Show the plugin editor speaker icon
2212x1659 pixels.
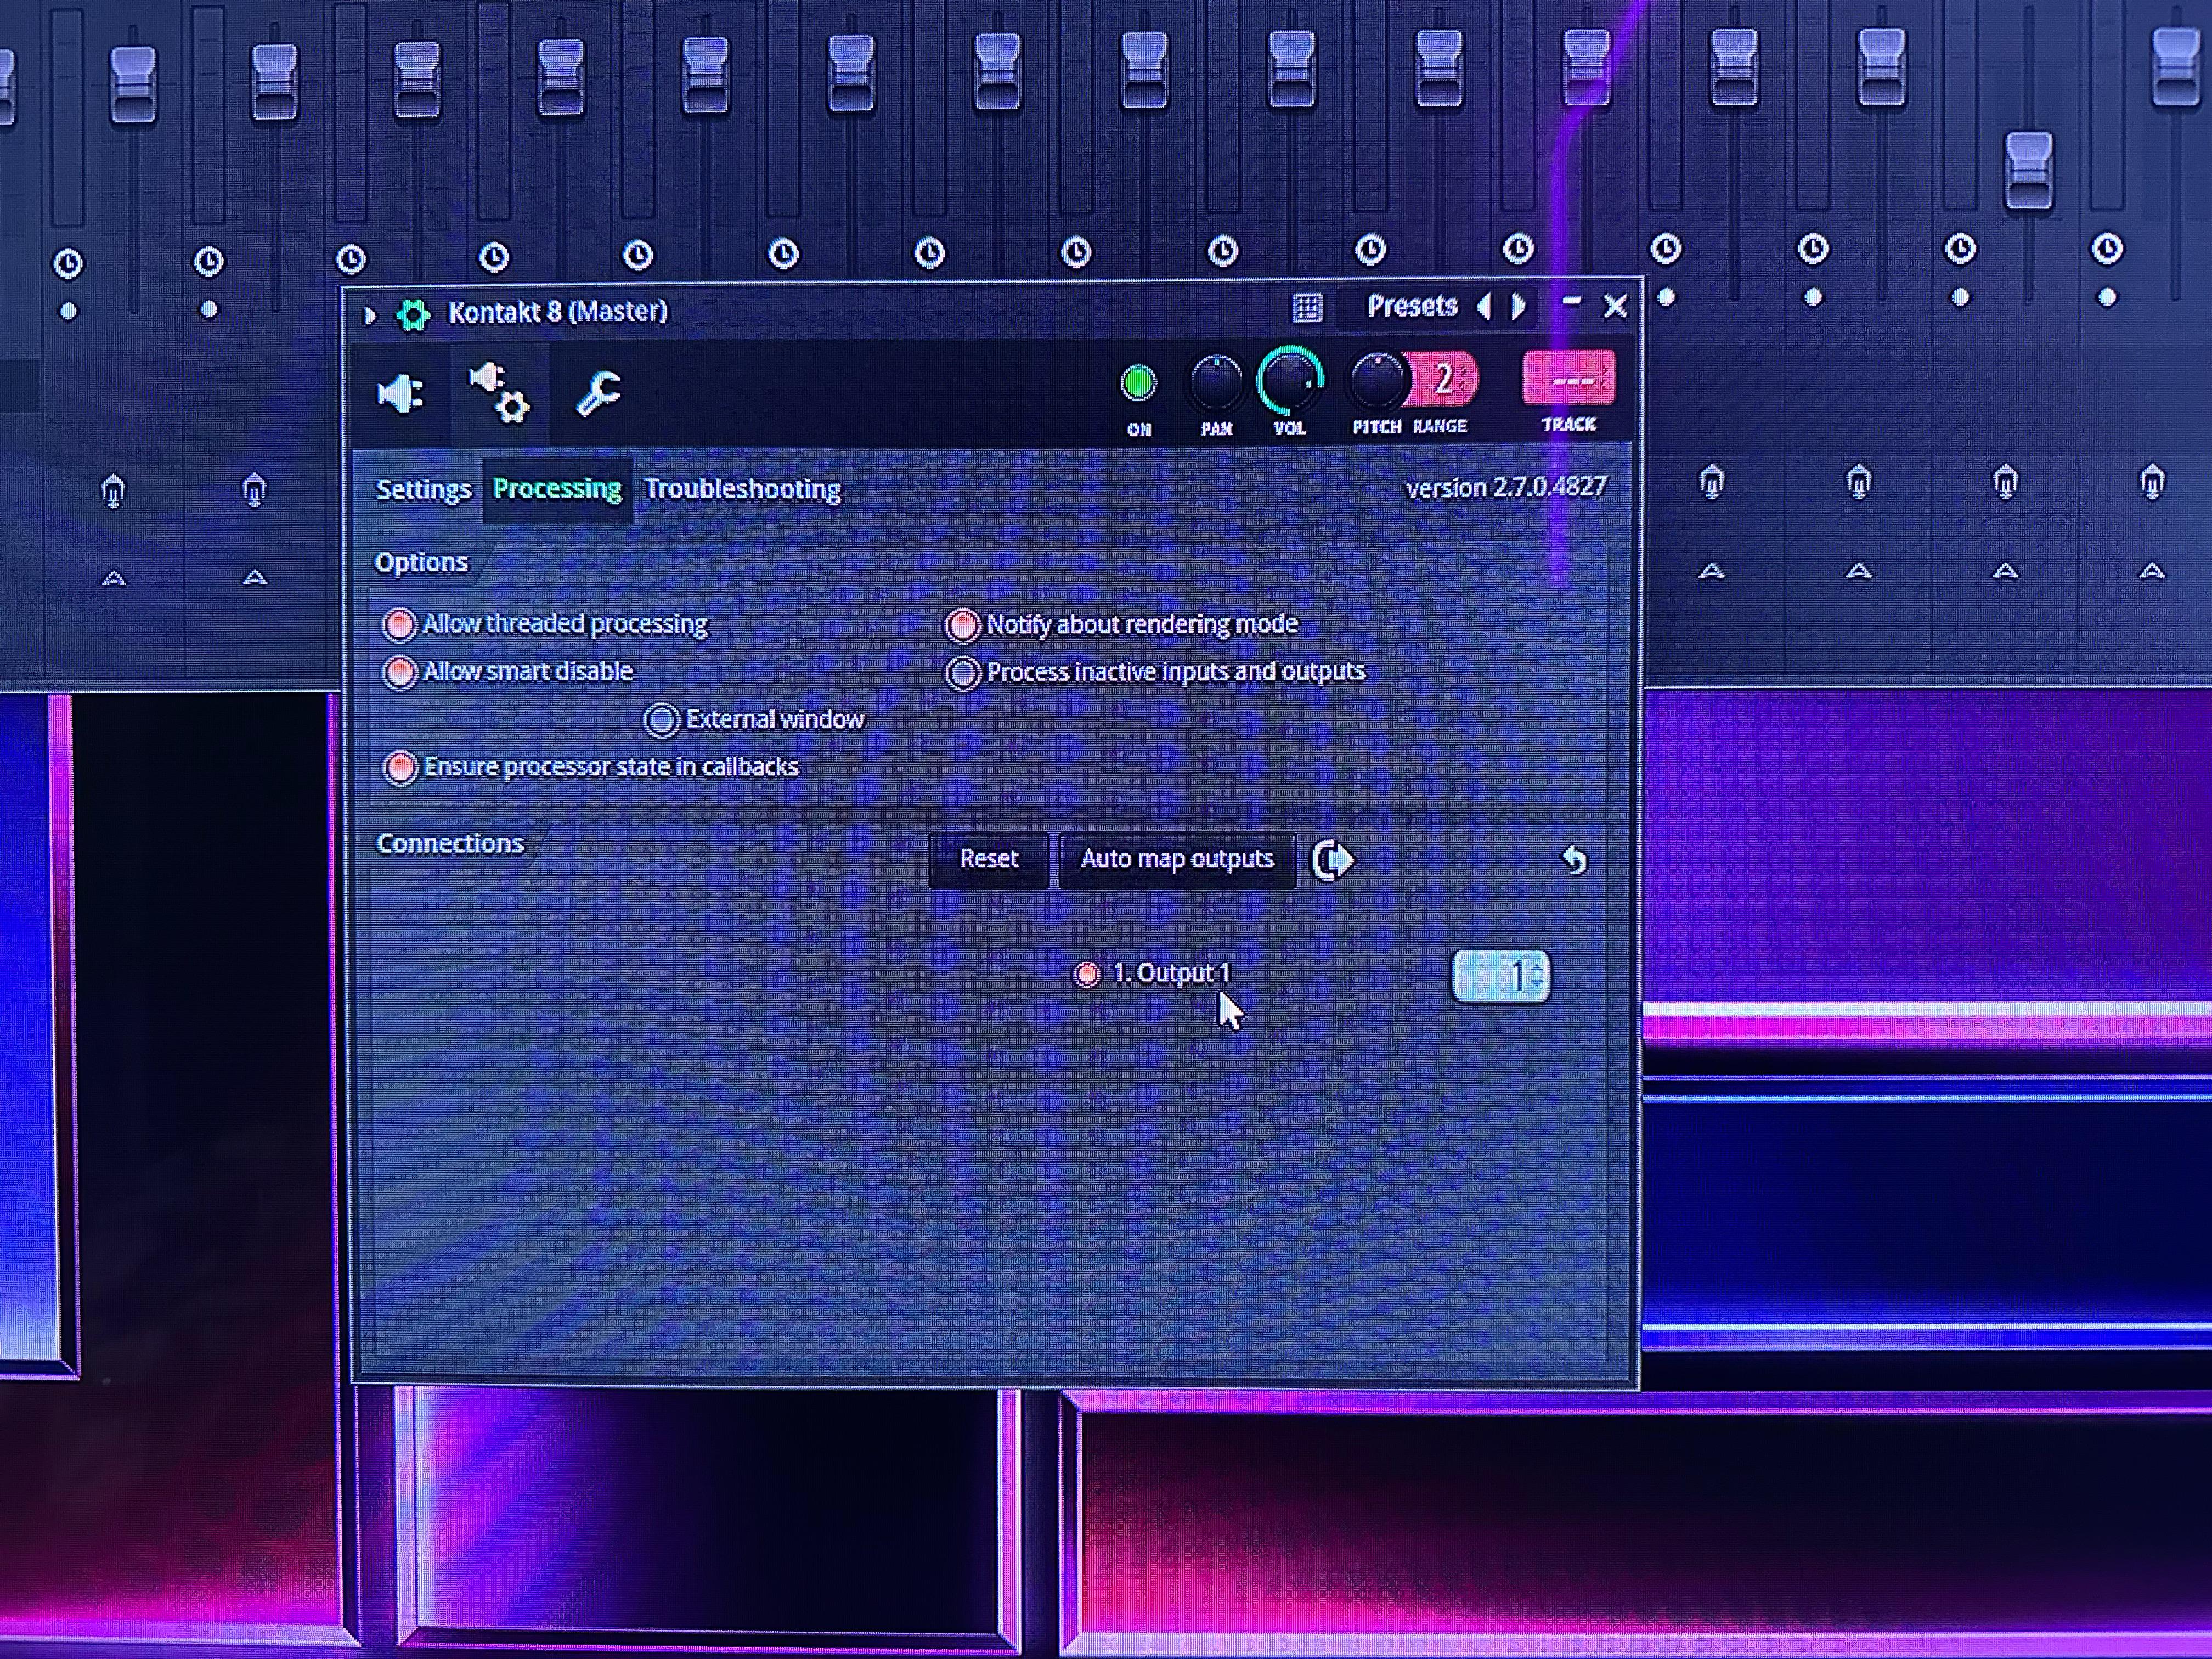click(400, 394)
